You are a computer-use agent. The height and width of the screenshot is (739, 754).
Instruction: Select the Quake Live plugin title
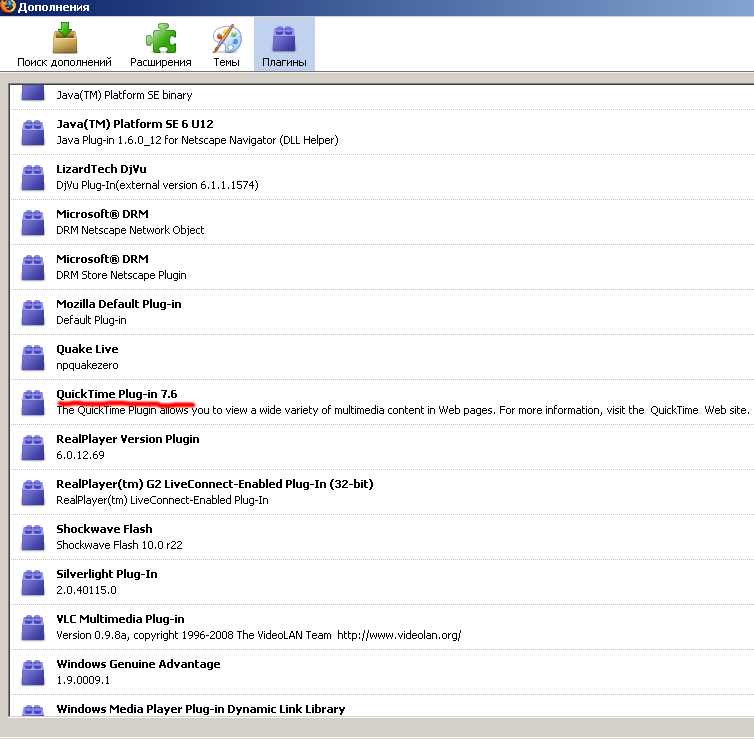87,349
